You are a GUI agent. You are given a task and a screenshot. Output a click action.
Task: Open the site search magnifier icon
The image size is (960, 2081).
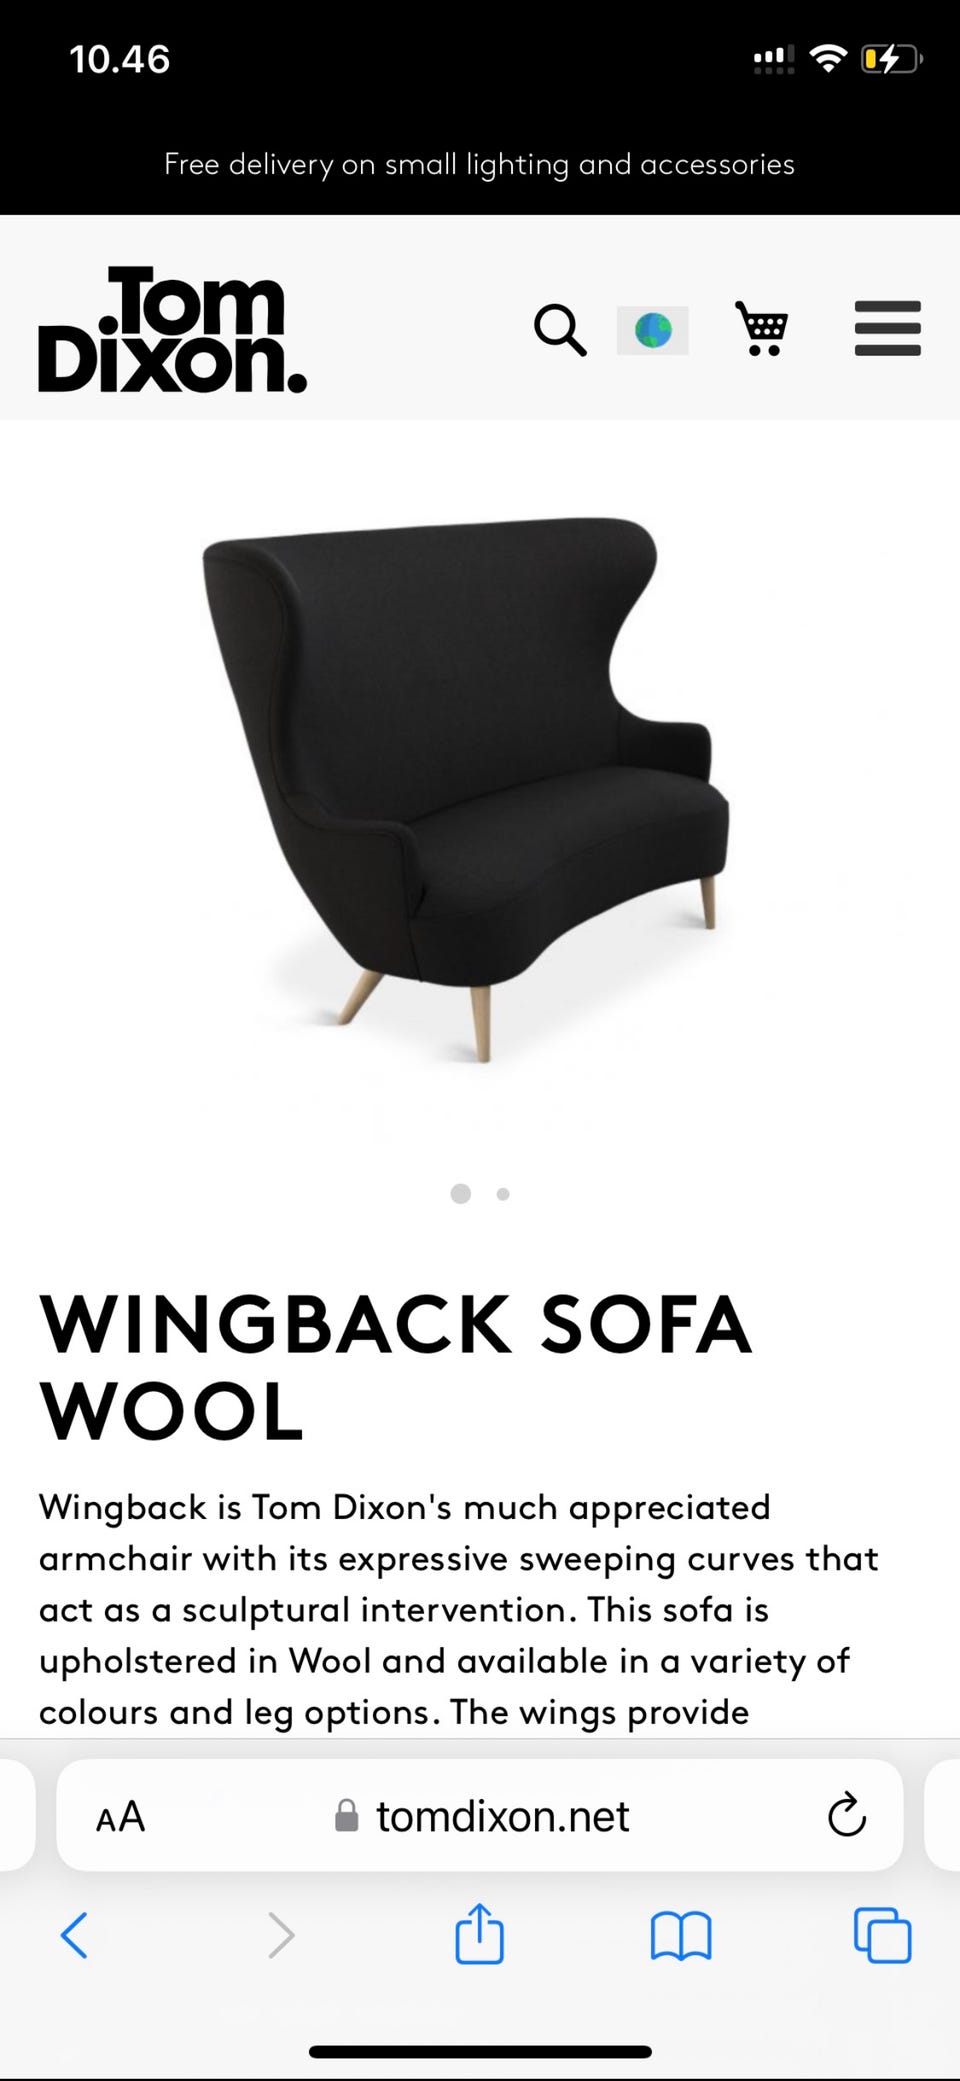[560, 330]
